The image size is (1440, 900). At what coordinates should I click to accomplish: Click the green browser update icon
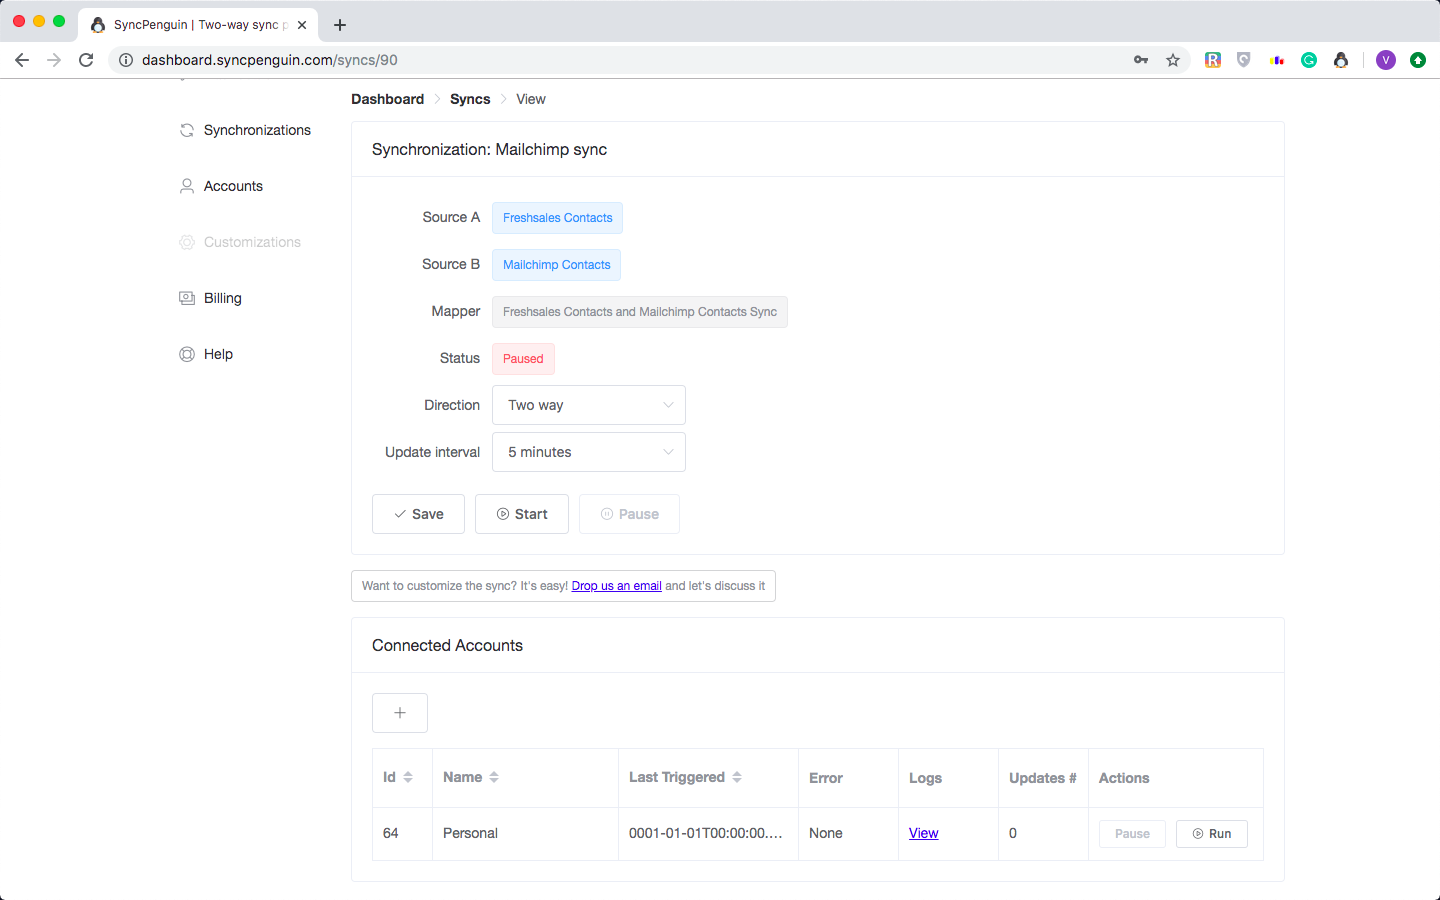pyautogui.click(x=1418, y=60)
